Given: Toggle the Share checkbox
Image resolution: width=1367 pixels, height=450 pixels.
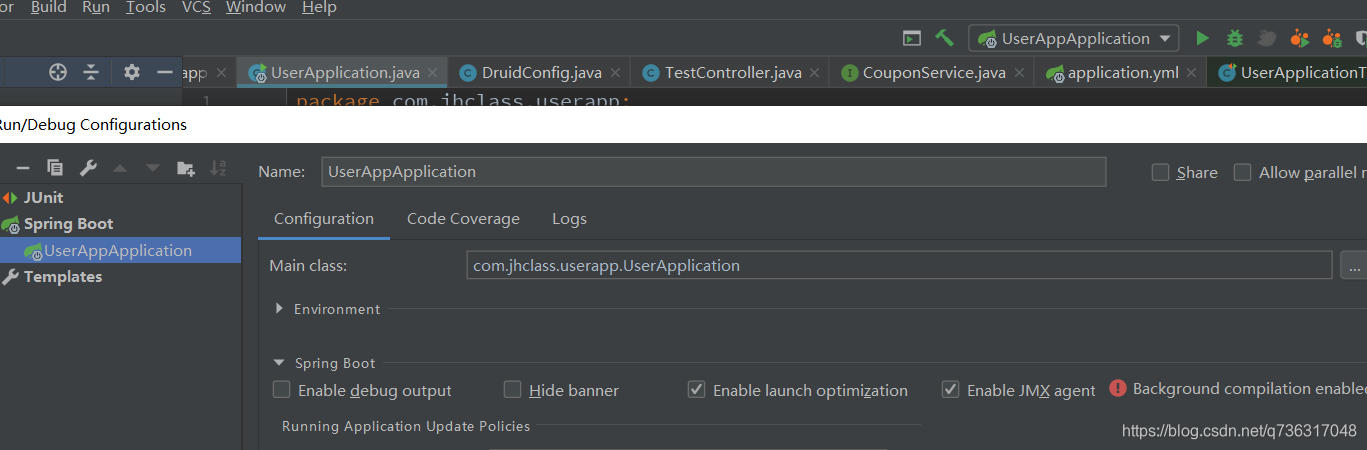Looking at the screenshot, I should click(1161, 172).
